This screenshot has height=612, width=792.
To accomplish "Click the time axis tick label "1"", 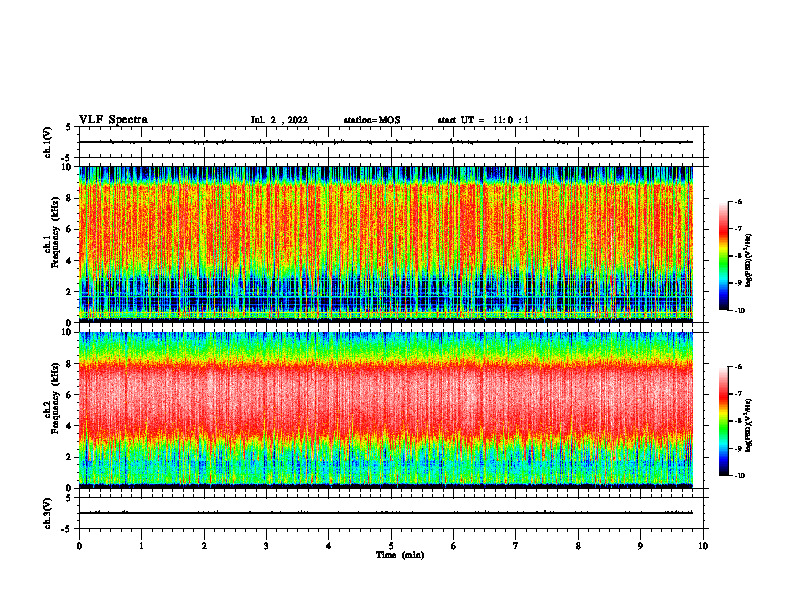I will 141,546.
